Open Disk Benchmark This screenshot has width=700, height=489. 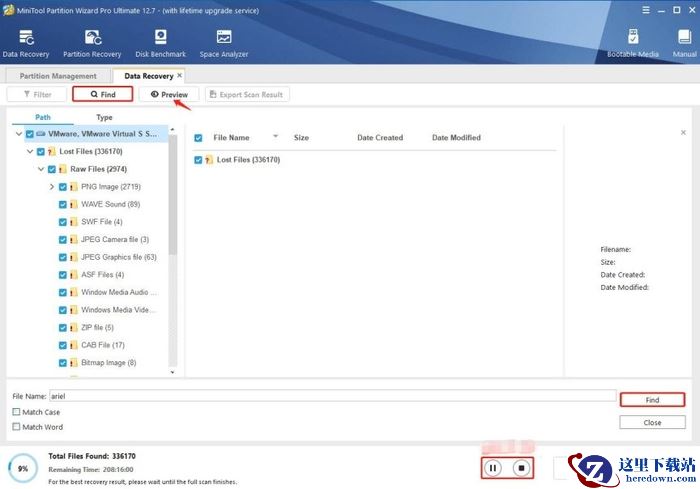pos(161,43)
